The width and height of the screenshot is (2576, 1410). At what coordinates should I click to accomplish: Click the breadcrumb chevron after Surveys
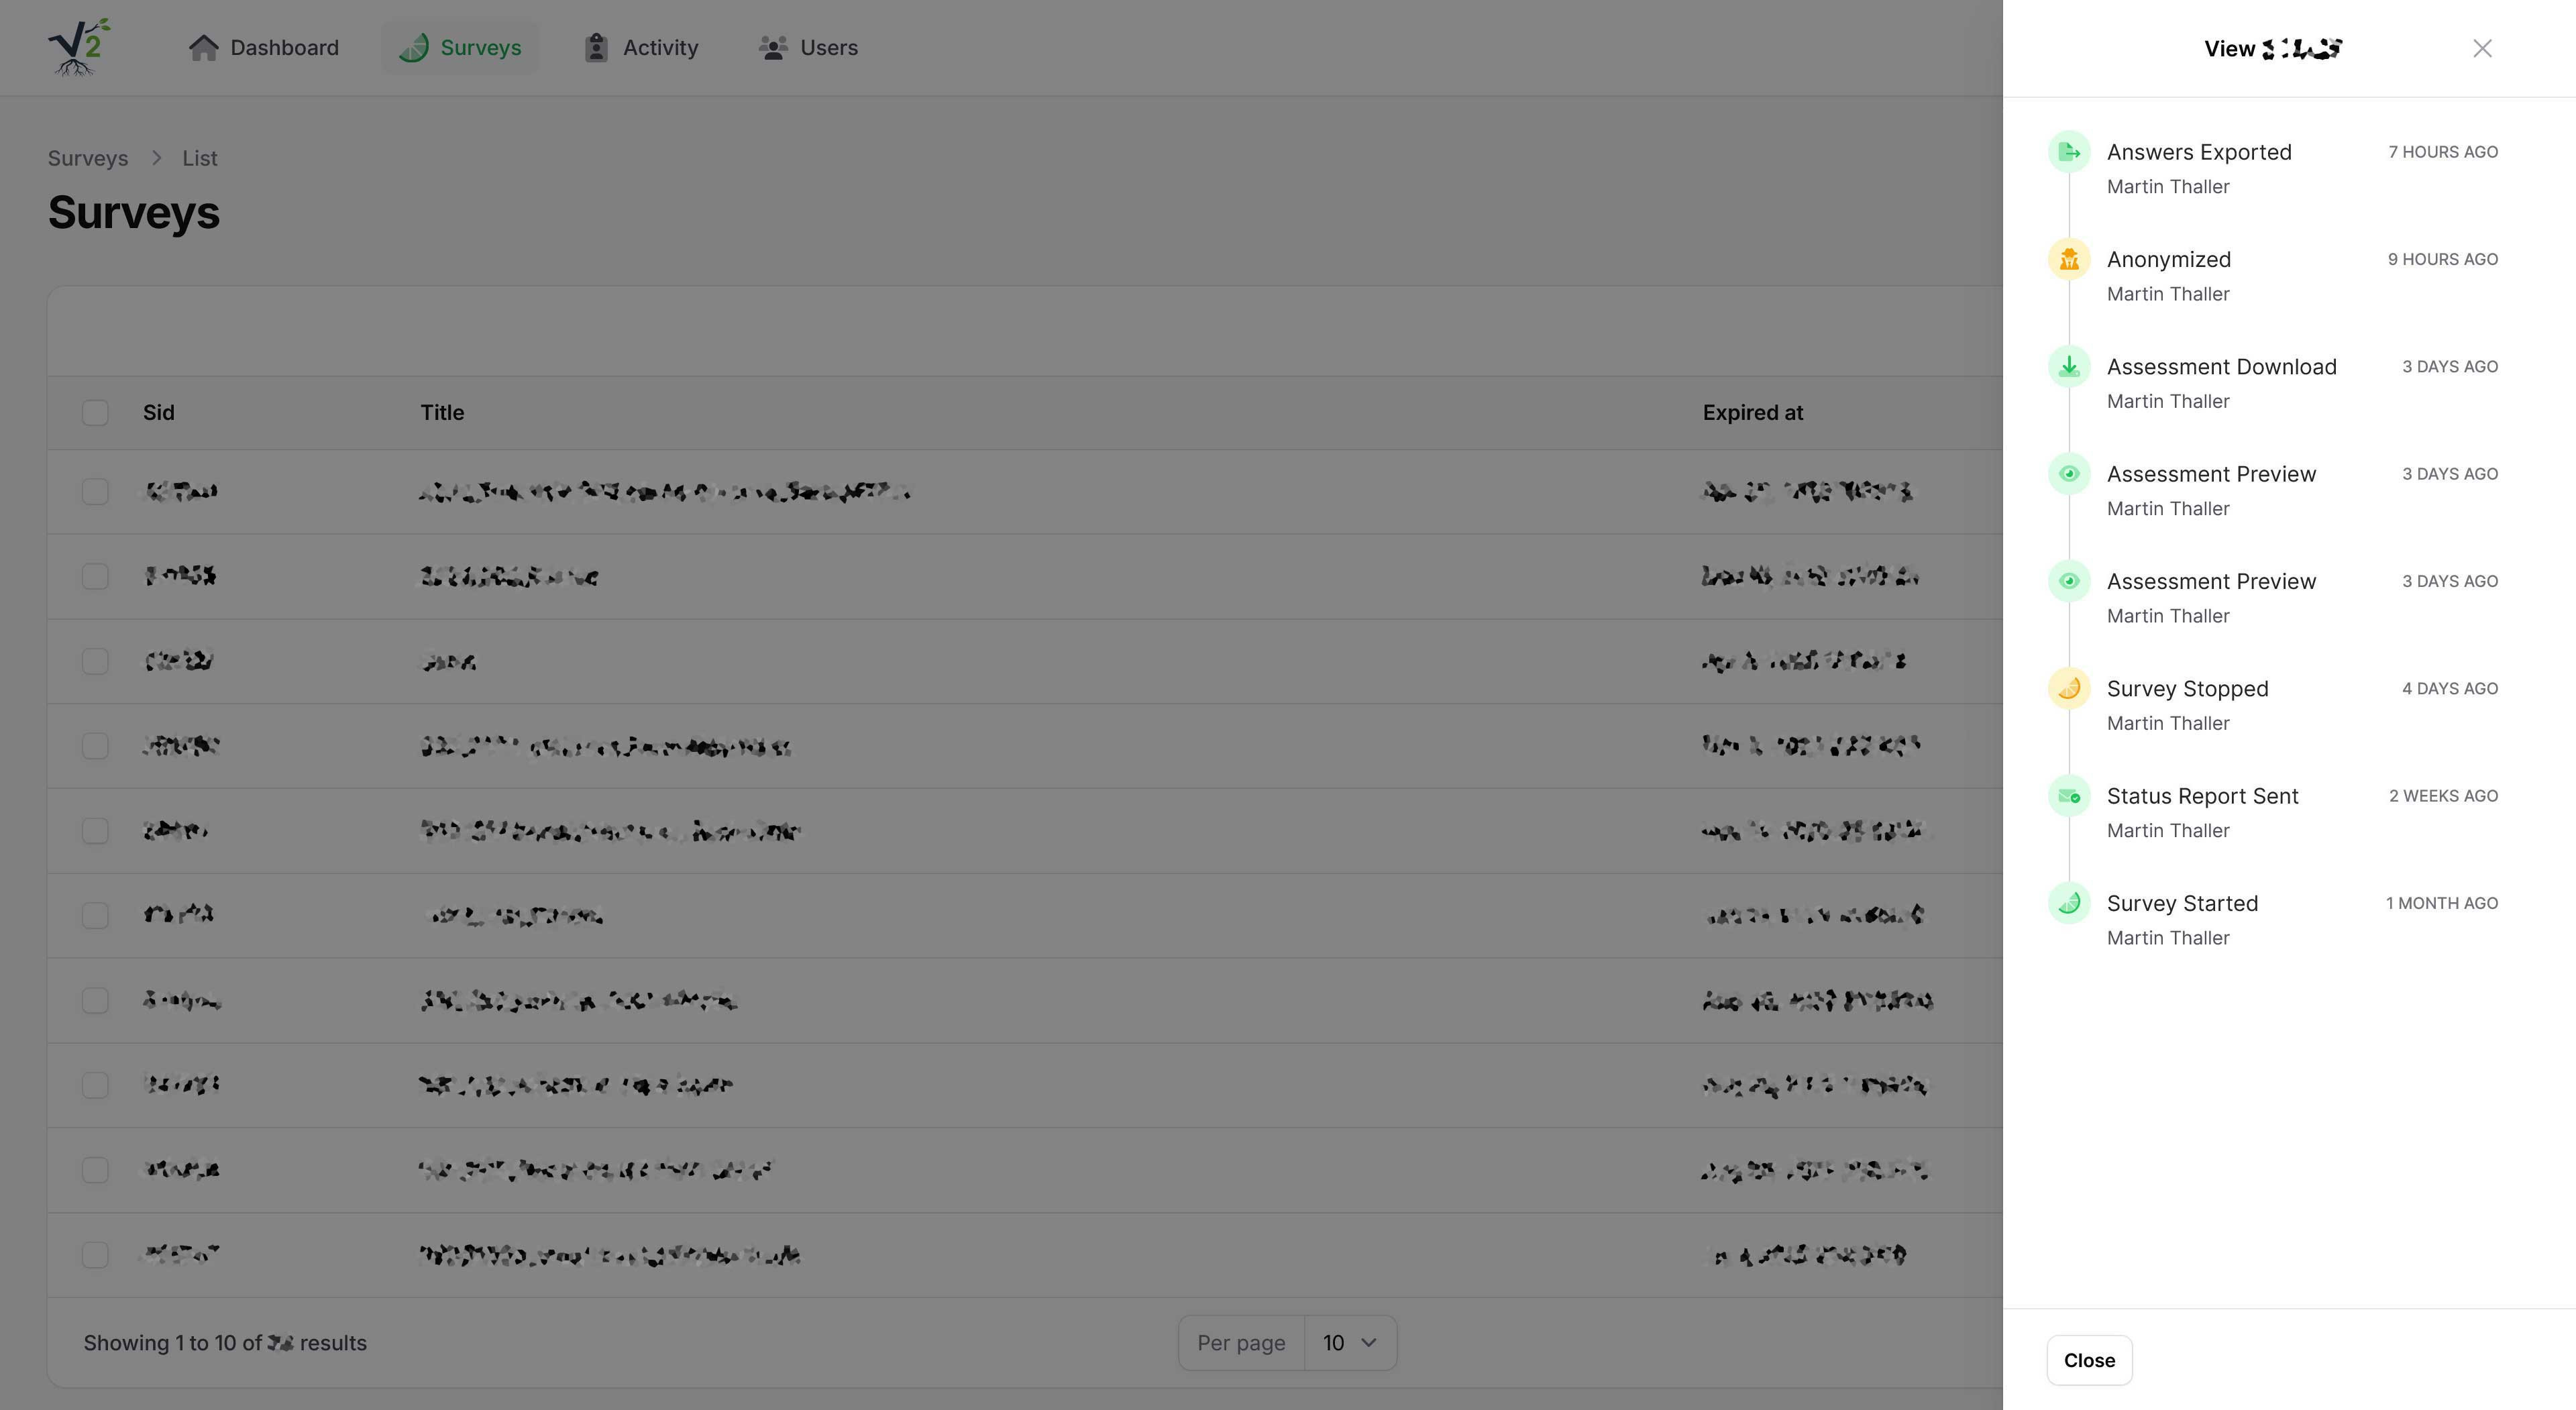tap(156, 158)
